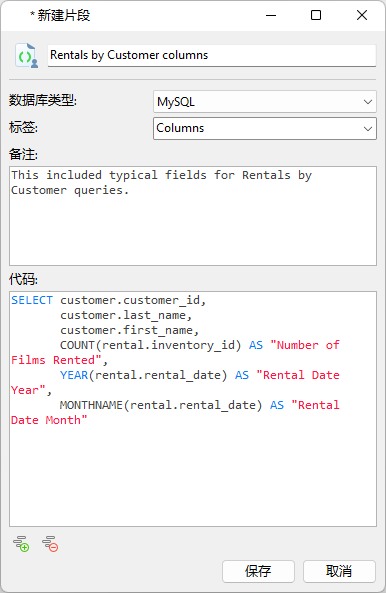Open the 数据库类型 MySQL dropdown
Image resolution: width=386 pixels, height=593 pixels.
click(265, 102)
